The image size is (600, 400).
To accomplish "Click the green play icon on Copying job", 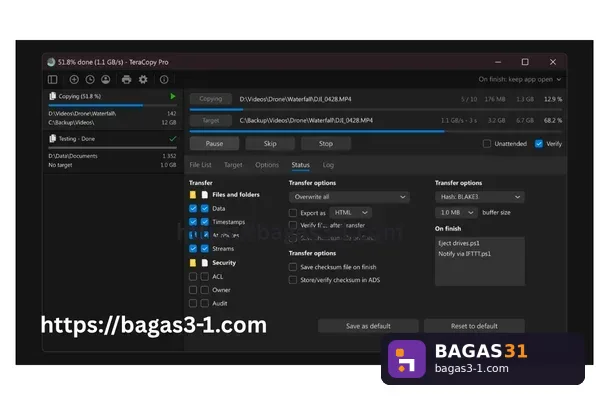I will (173, 96).
